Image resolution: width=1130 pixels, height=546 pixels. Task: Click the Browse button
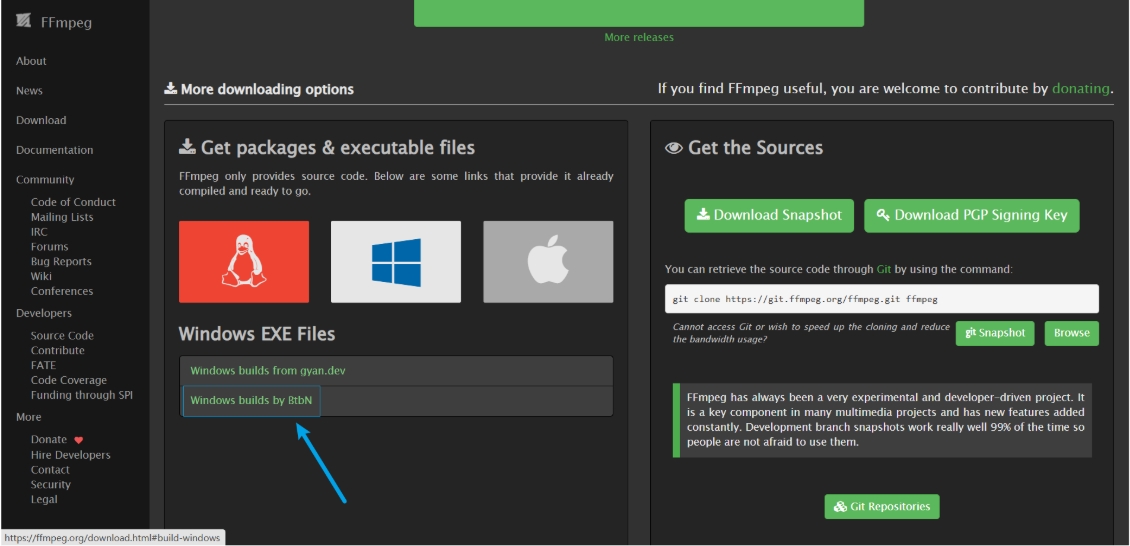coord(1072,334)
